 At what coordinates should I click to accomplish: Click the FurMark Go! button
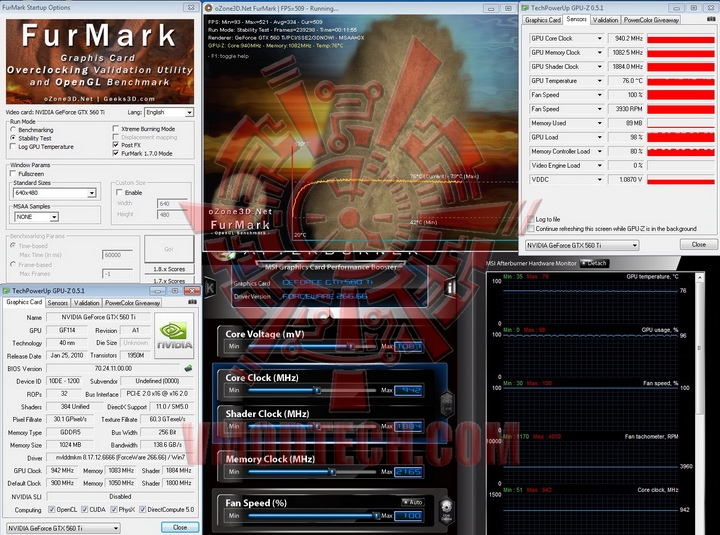[x=169, y=249]
